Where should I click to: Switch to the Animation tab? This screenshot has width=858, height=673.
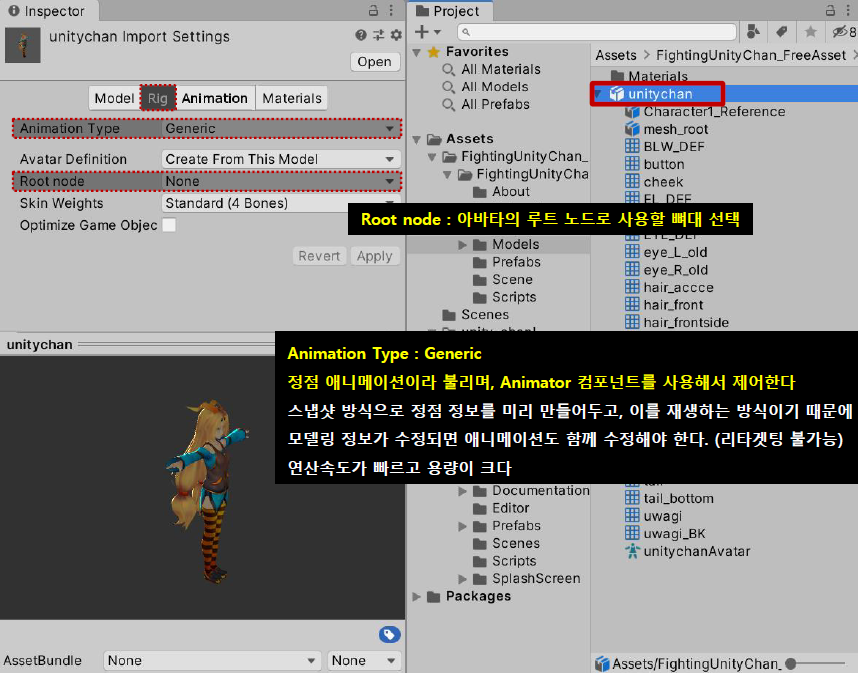coord(214,98)
